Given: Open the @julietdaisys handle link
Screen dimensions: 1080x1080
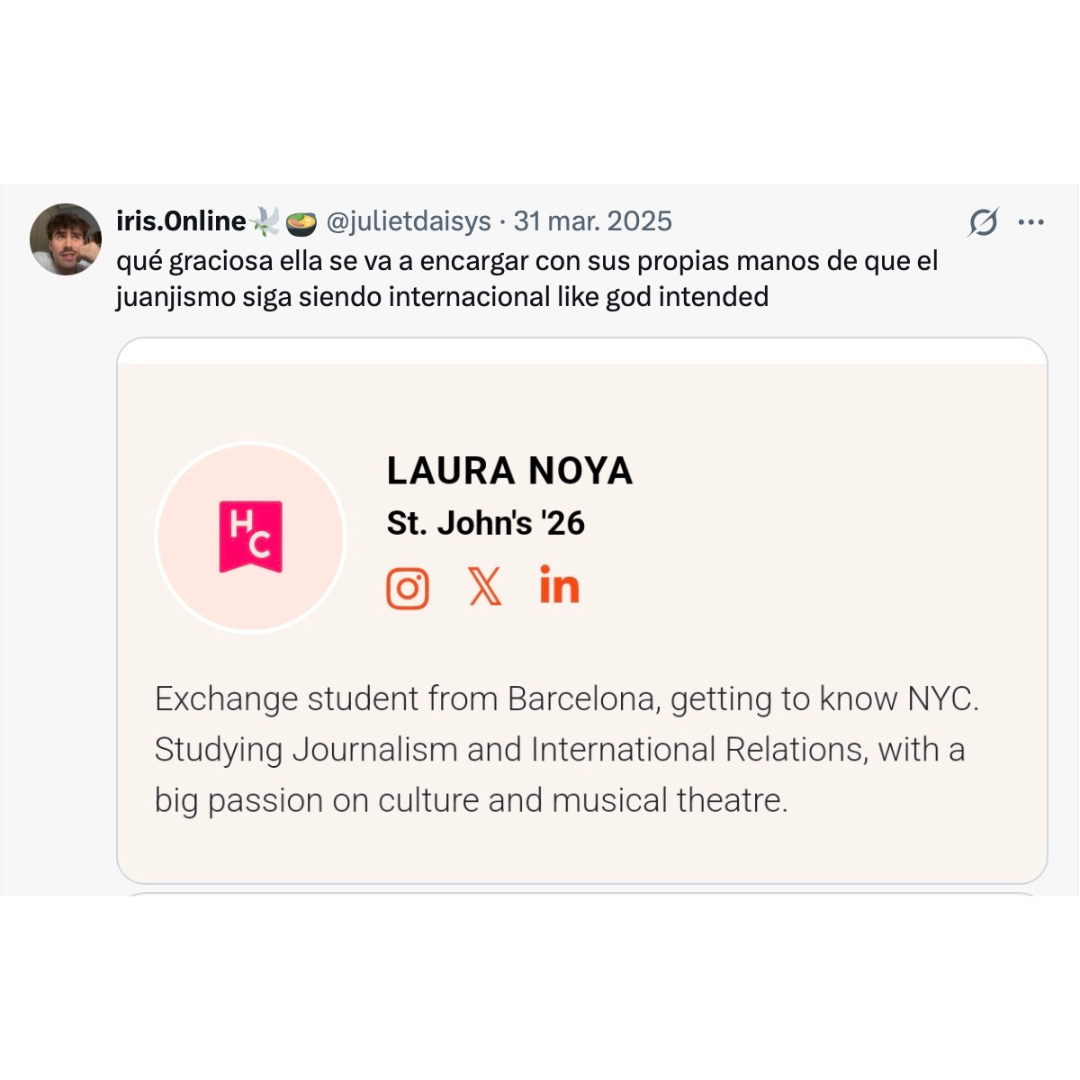Looking at the screenshot, I should 408,221.
